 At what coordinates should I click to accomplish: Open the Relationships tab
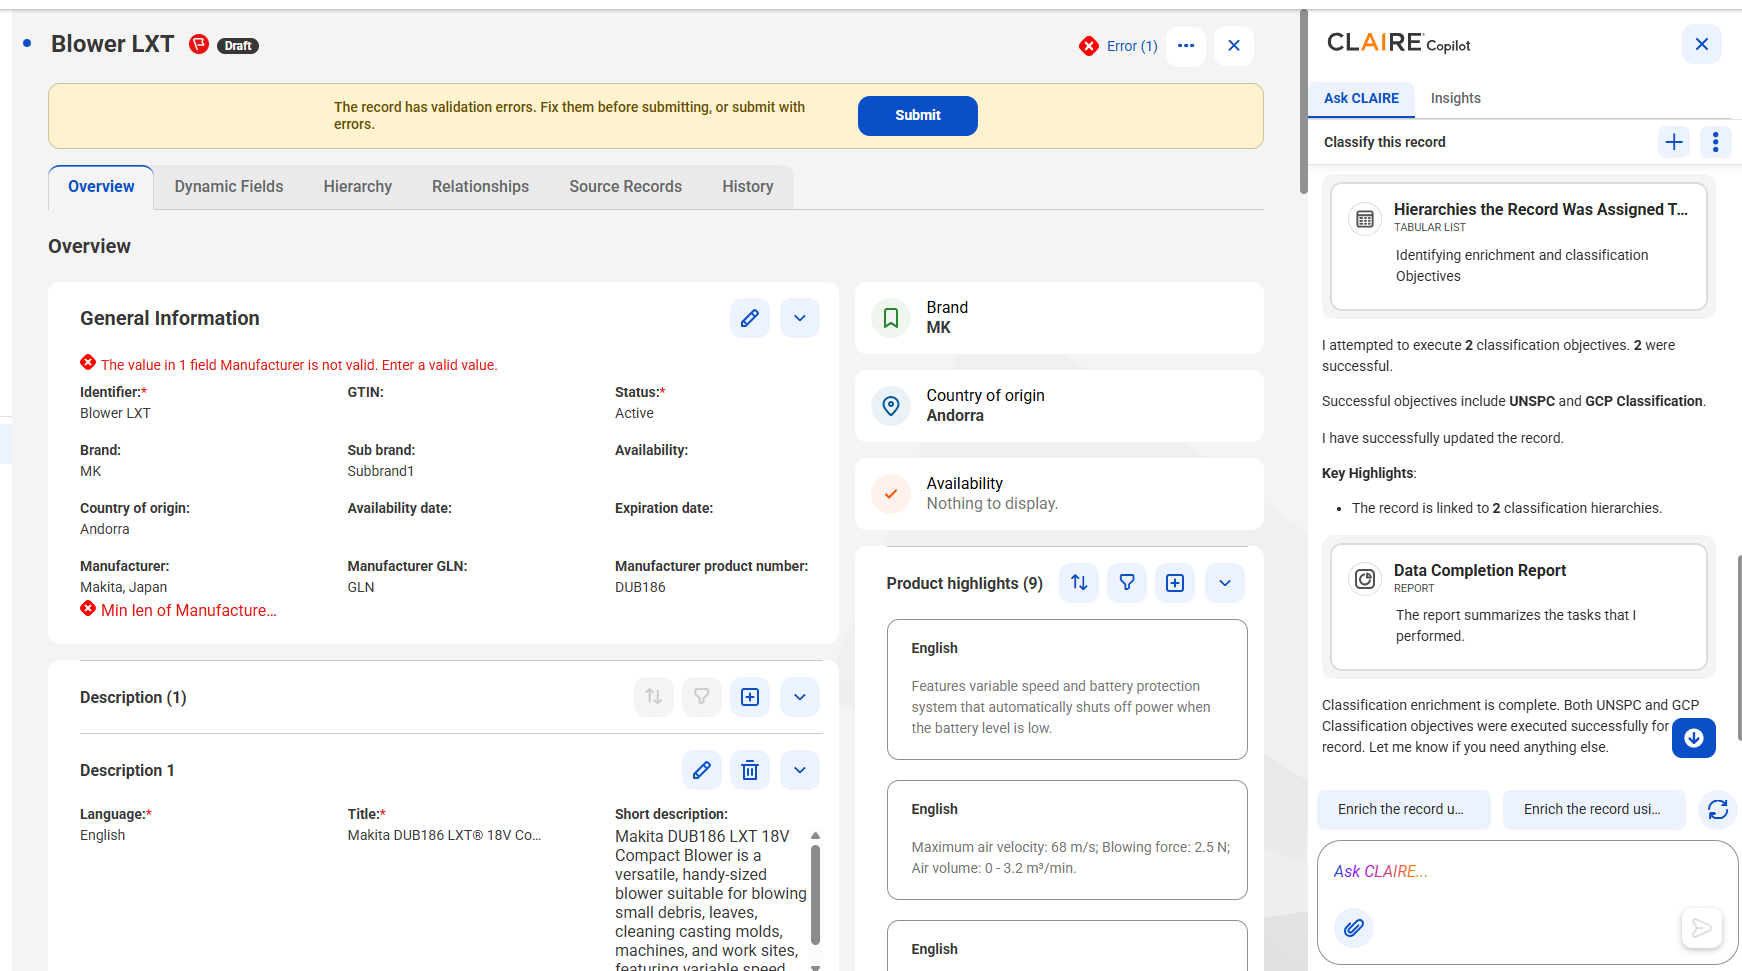pyautogui.click(x=481, y=187)
